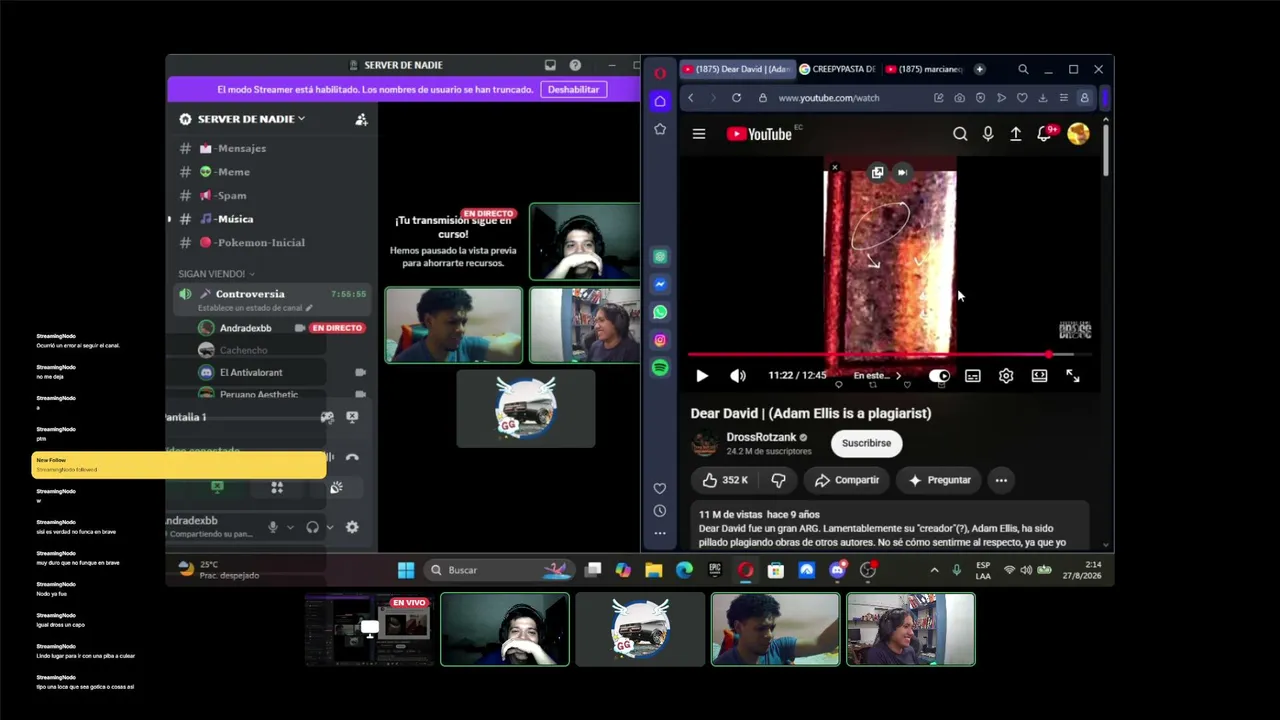Open Spotify in Opera sidebar
The image size is (1280, 720).
660,368
